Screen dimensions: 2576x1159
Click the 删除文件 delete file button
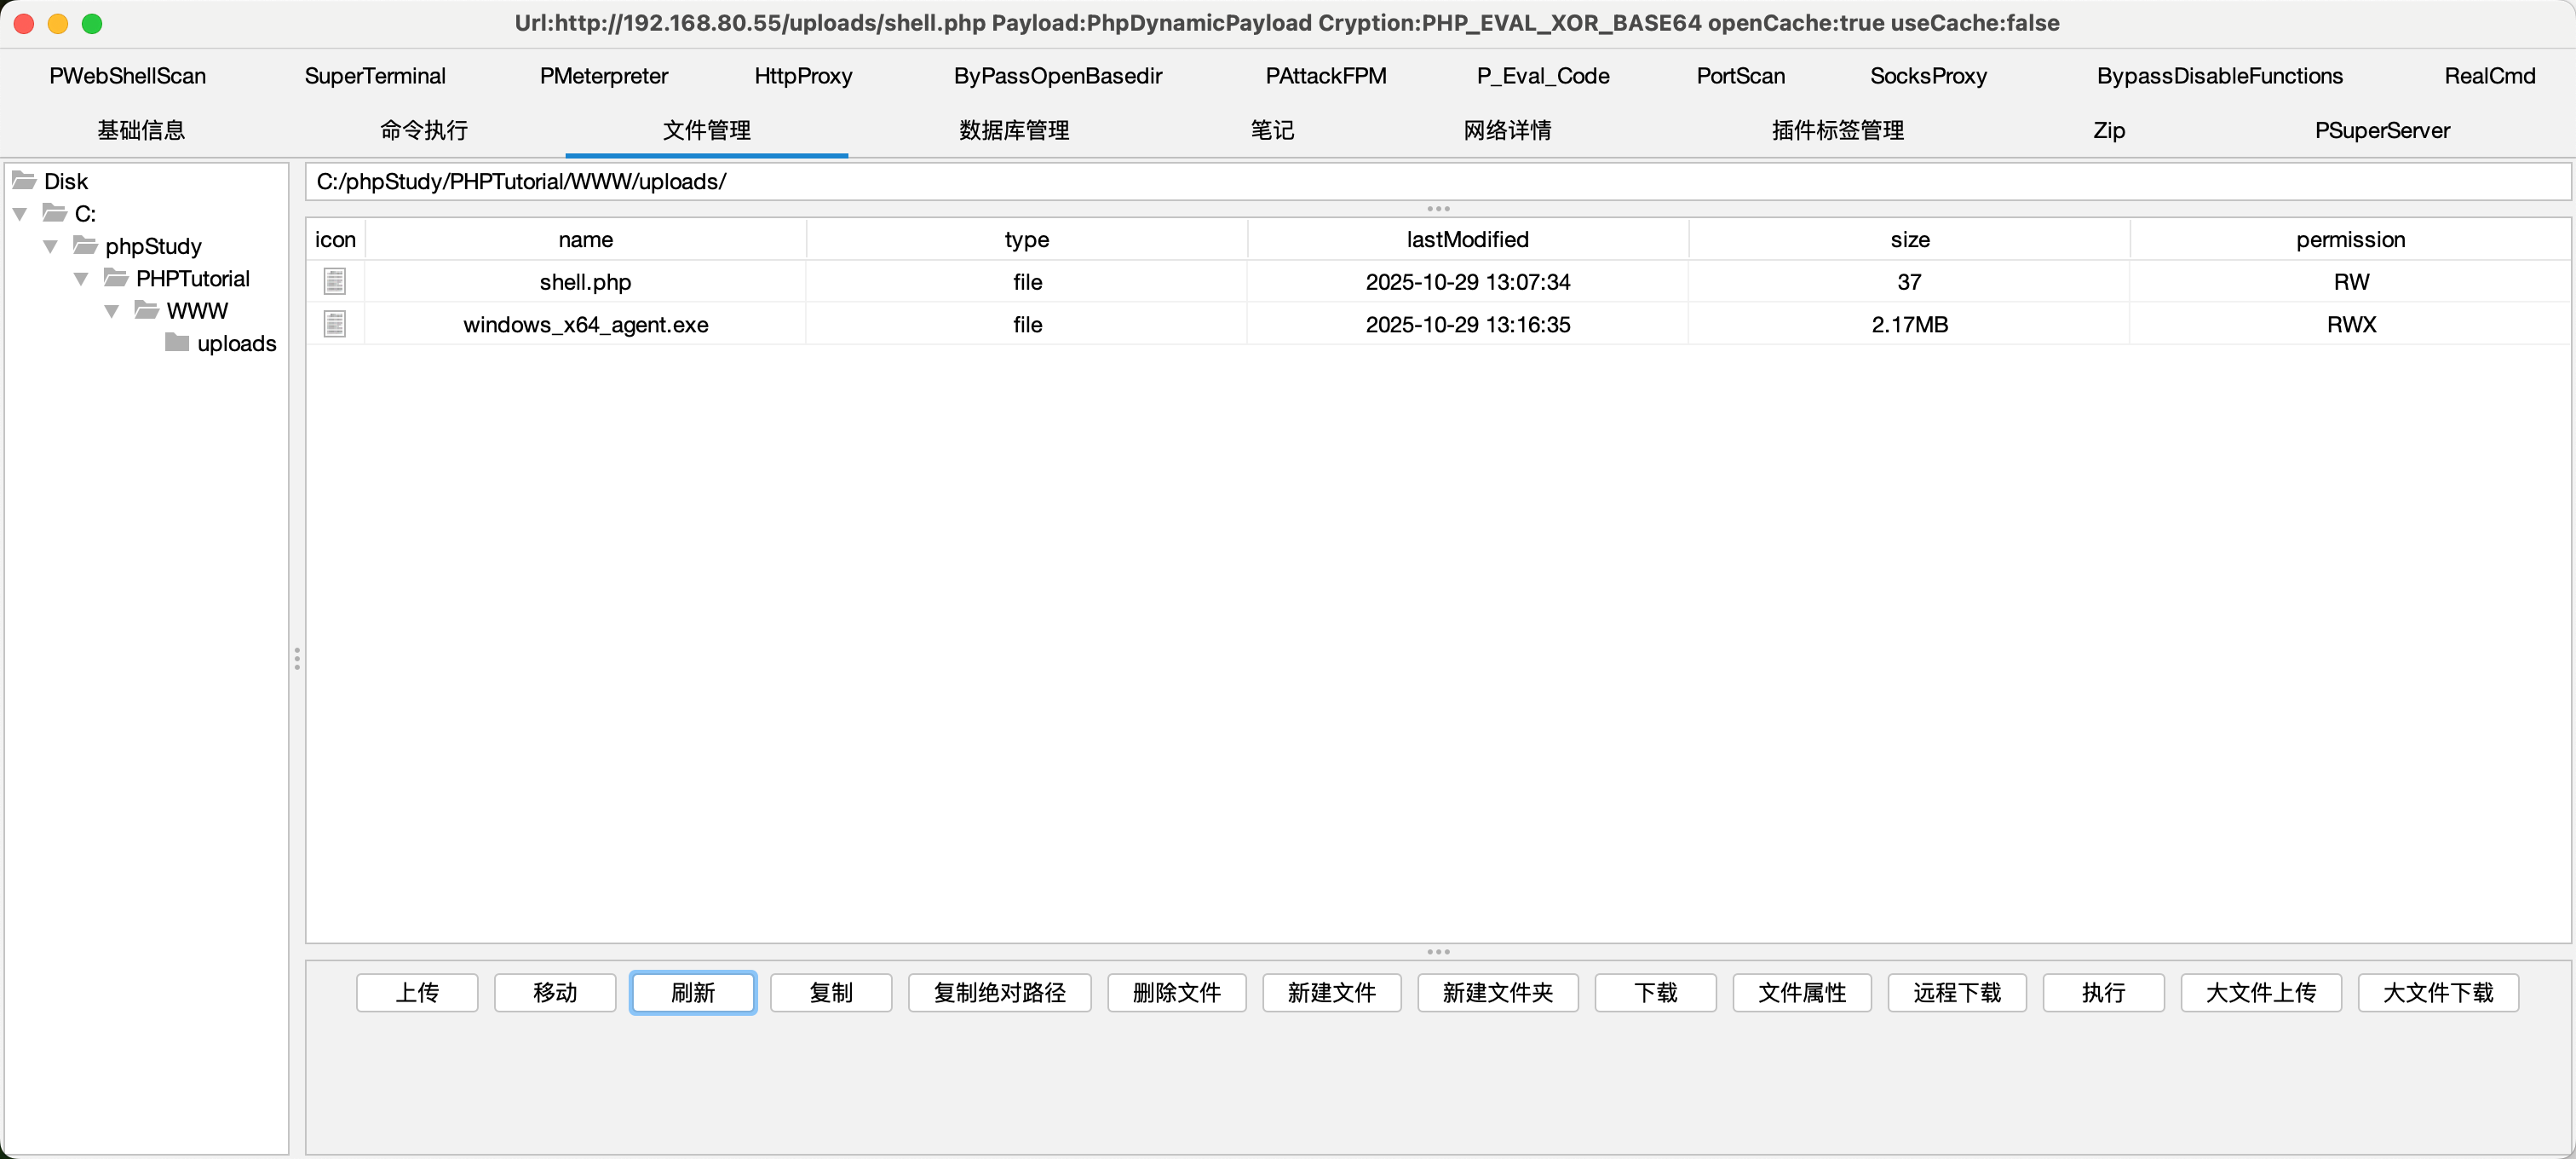pos(1176,992)
